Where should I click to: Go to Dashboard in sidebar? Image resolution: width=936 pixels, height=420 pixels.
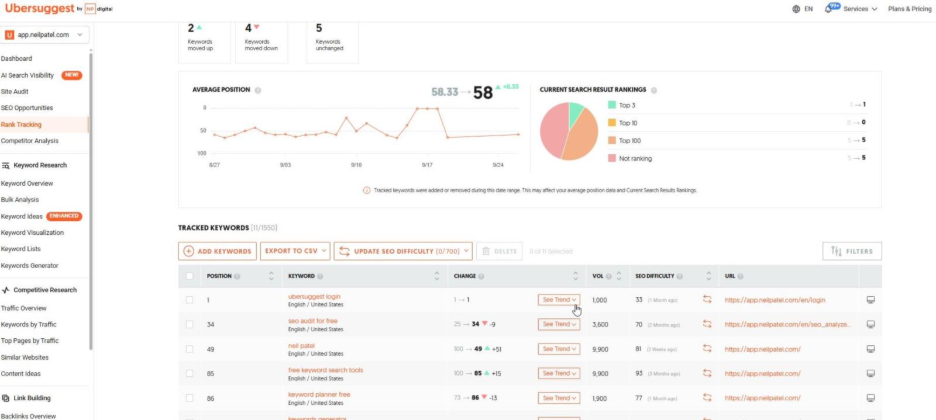pos(17,58)
